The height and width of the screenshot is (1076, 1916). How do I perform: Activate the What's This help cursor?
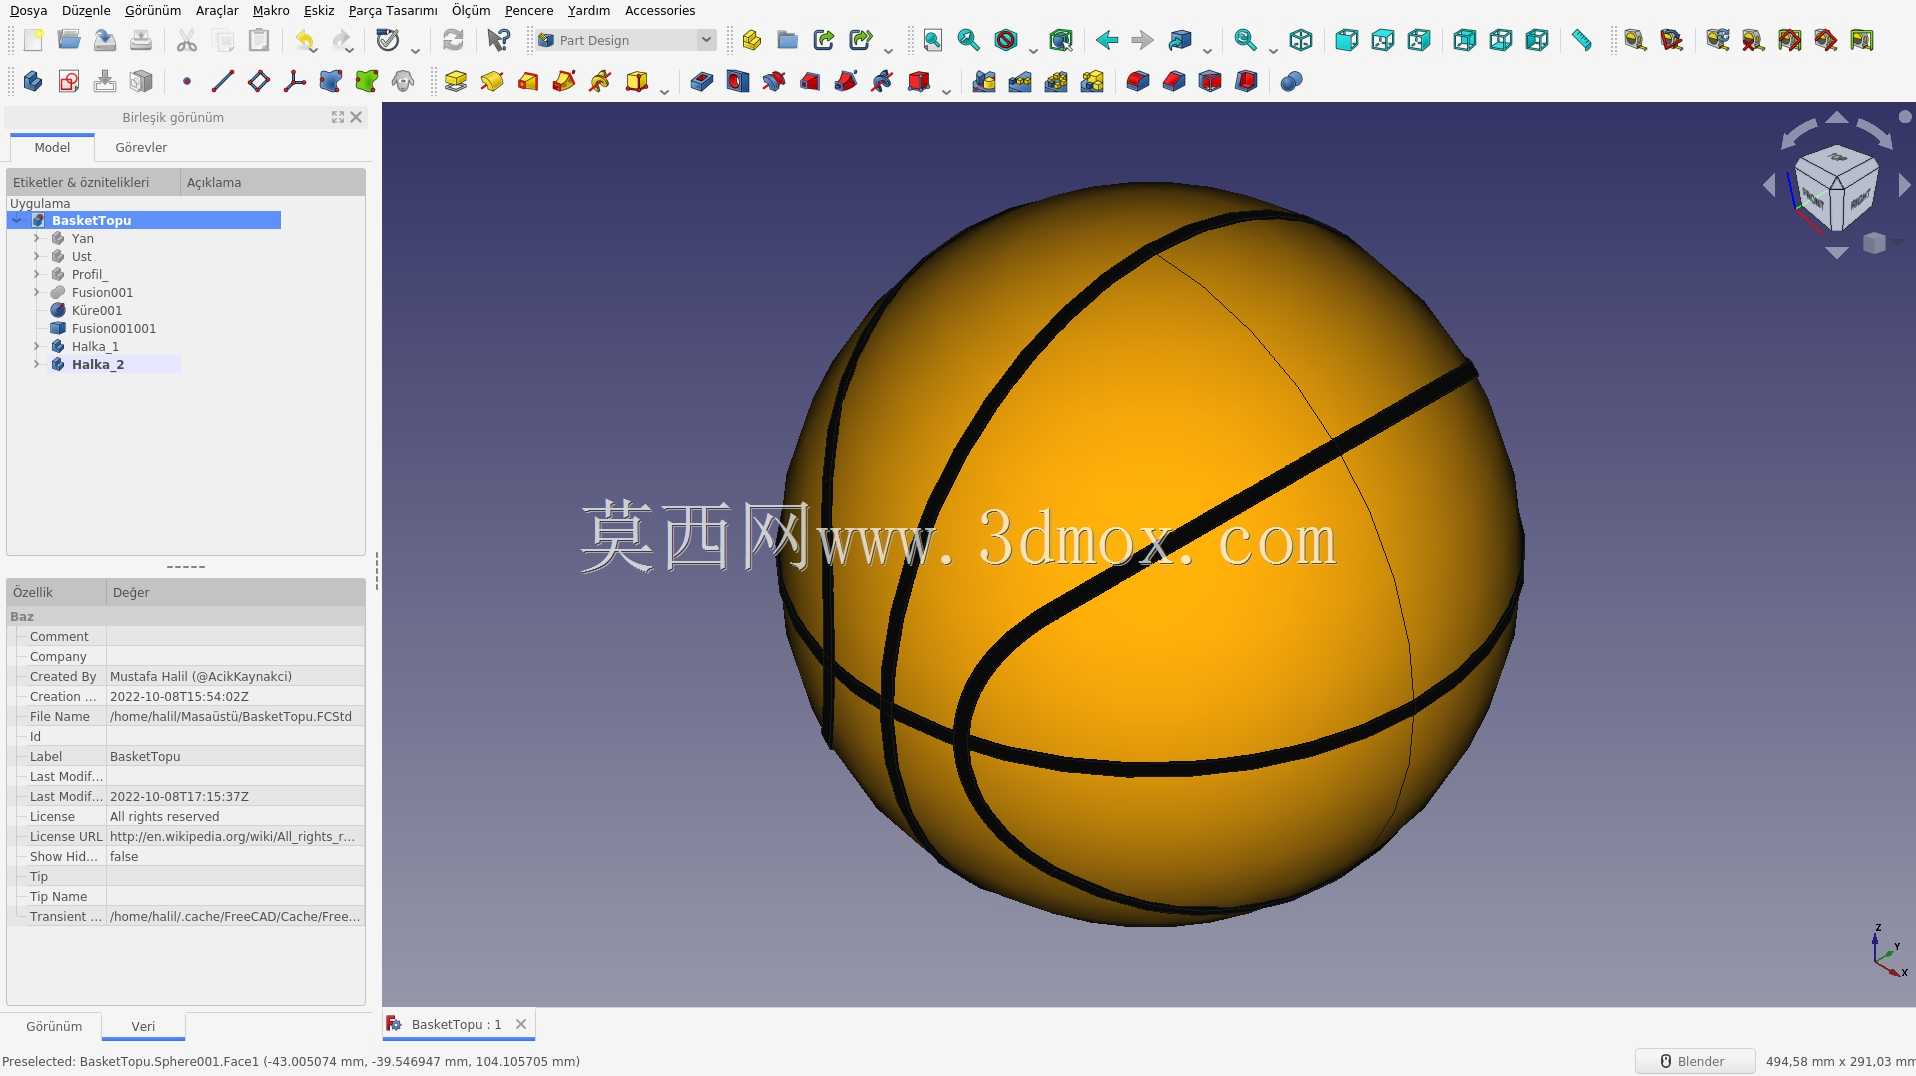point(498,40)
